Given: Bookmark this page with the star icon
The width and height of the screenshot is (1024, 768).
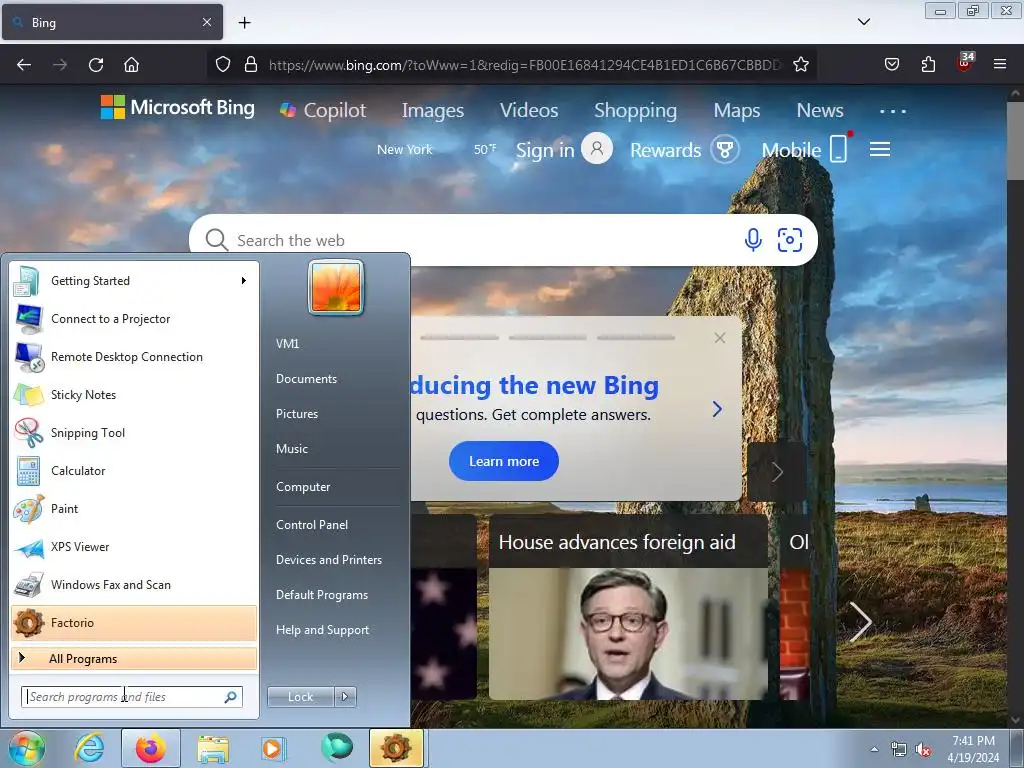Looking at the screenshot, I should [801, 65].
